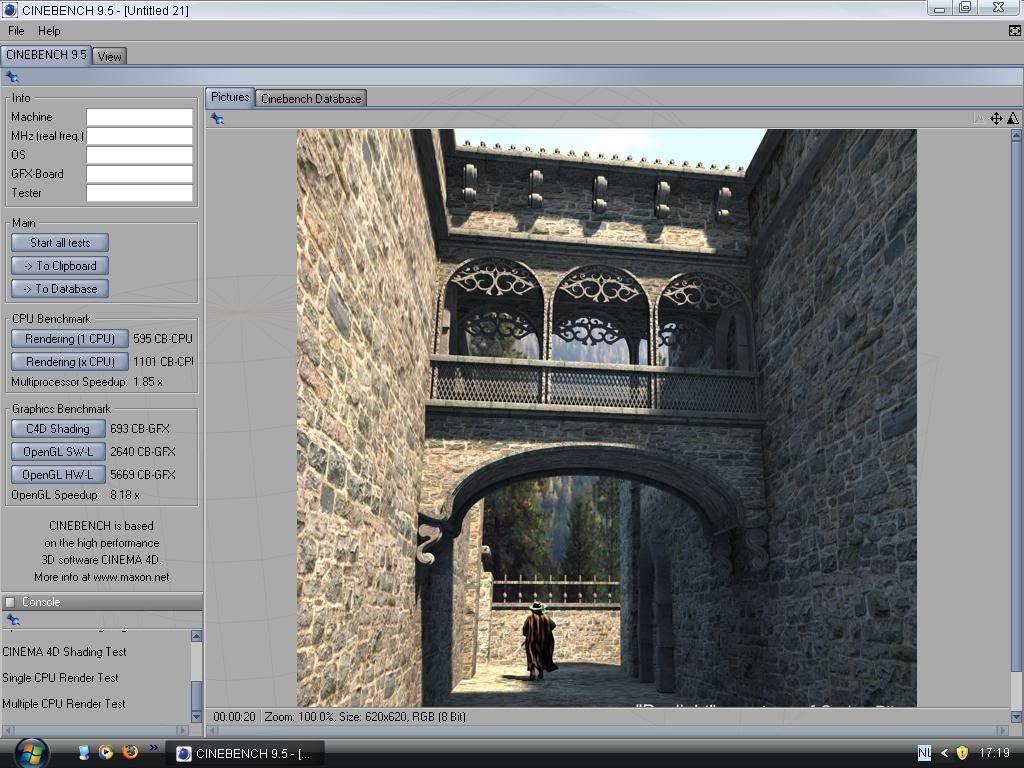The height and width of the screenshot is (768, 1024).
Task: Launch Windows Media Player from quick launch
Action: (105, 752)
